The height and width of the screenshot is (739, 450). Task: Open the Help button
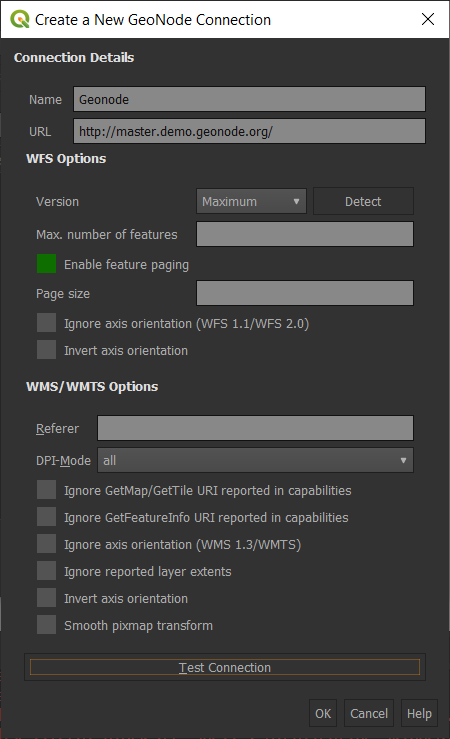(x=419, y=714)
